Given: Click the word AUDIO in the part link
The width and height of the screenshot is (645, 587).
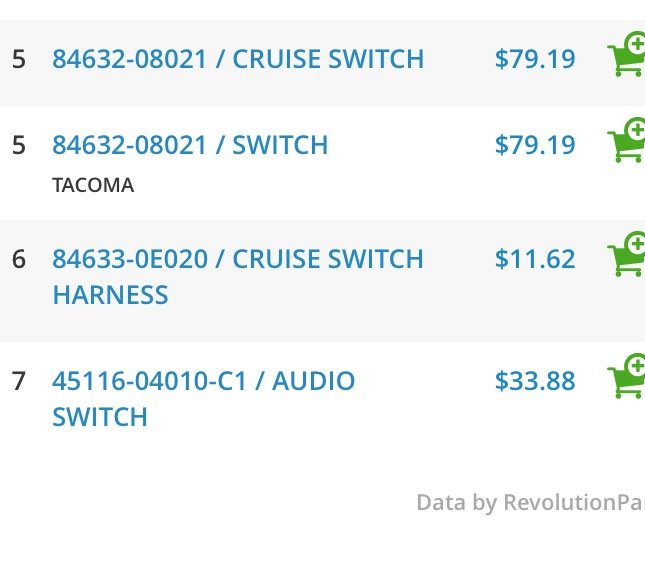Looking at the screenshot, I should 313,381.
